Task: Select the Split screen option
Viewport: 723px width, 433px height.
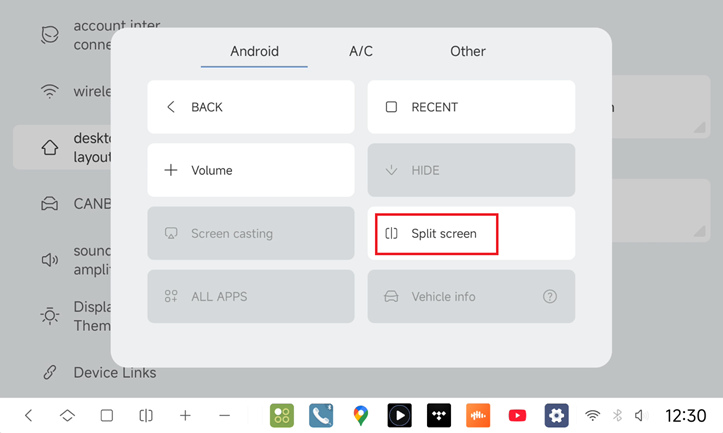Action: 471,233
